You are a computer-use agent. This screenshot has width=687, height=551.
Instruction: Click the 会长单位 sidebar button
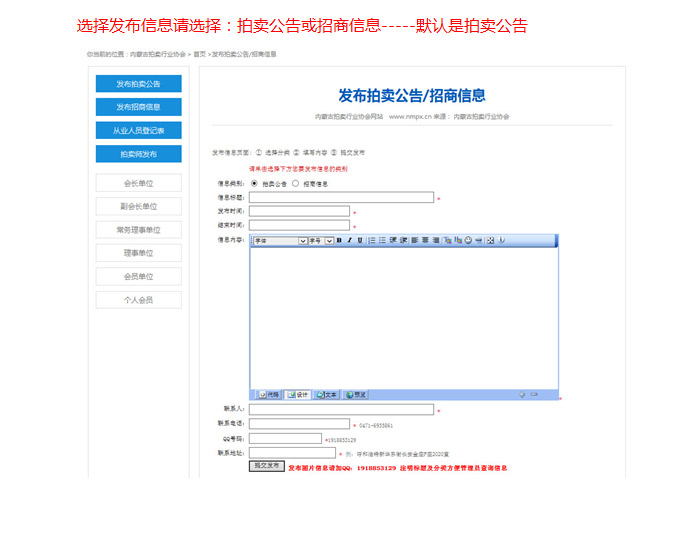coord(138,183)
